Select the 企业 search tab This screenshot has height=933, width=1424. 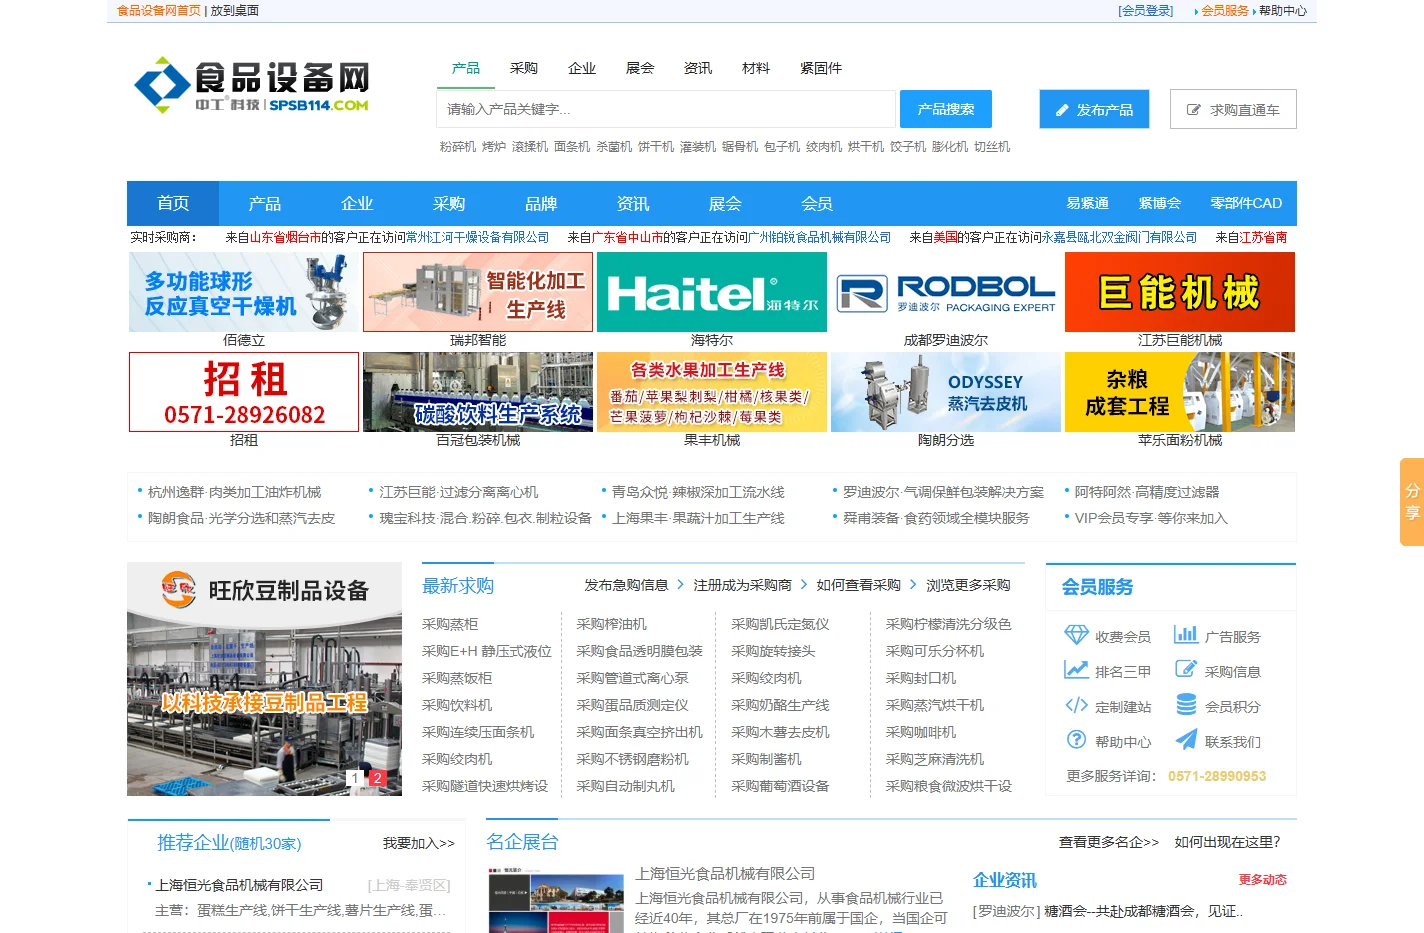[582, 68]
